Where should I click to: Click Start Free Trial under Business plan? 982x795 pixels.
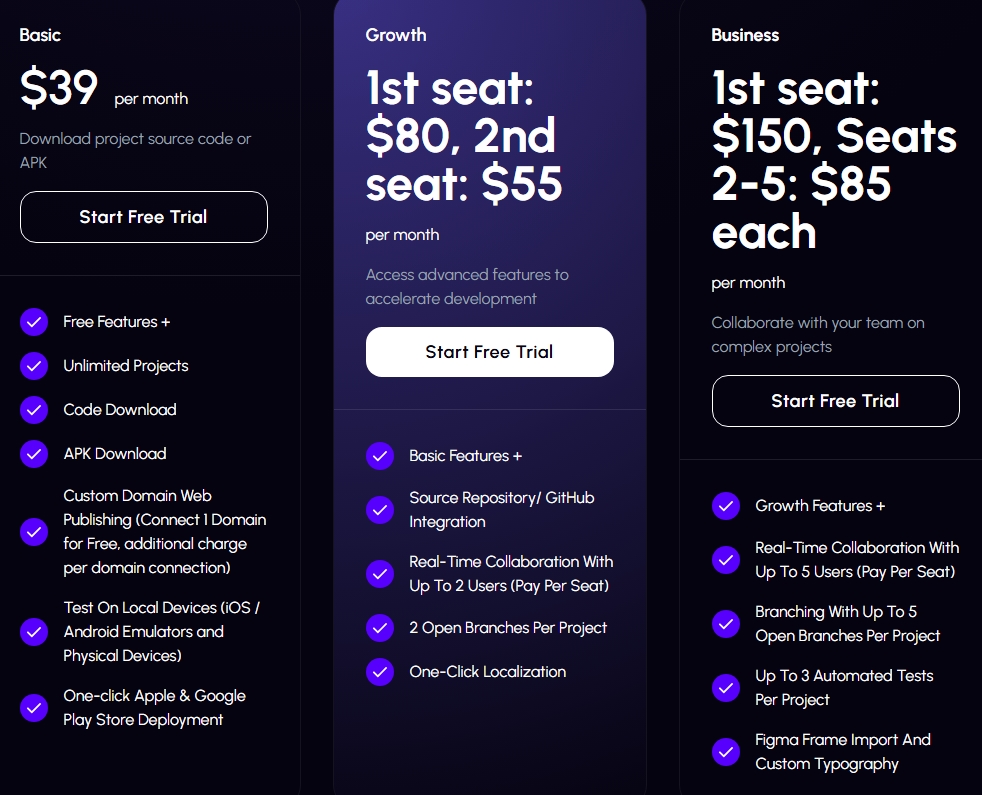pyautogui.click(x=835, y=401)
